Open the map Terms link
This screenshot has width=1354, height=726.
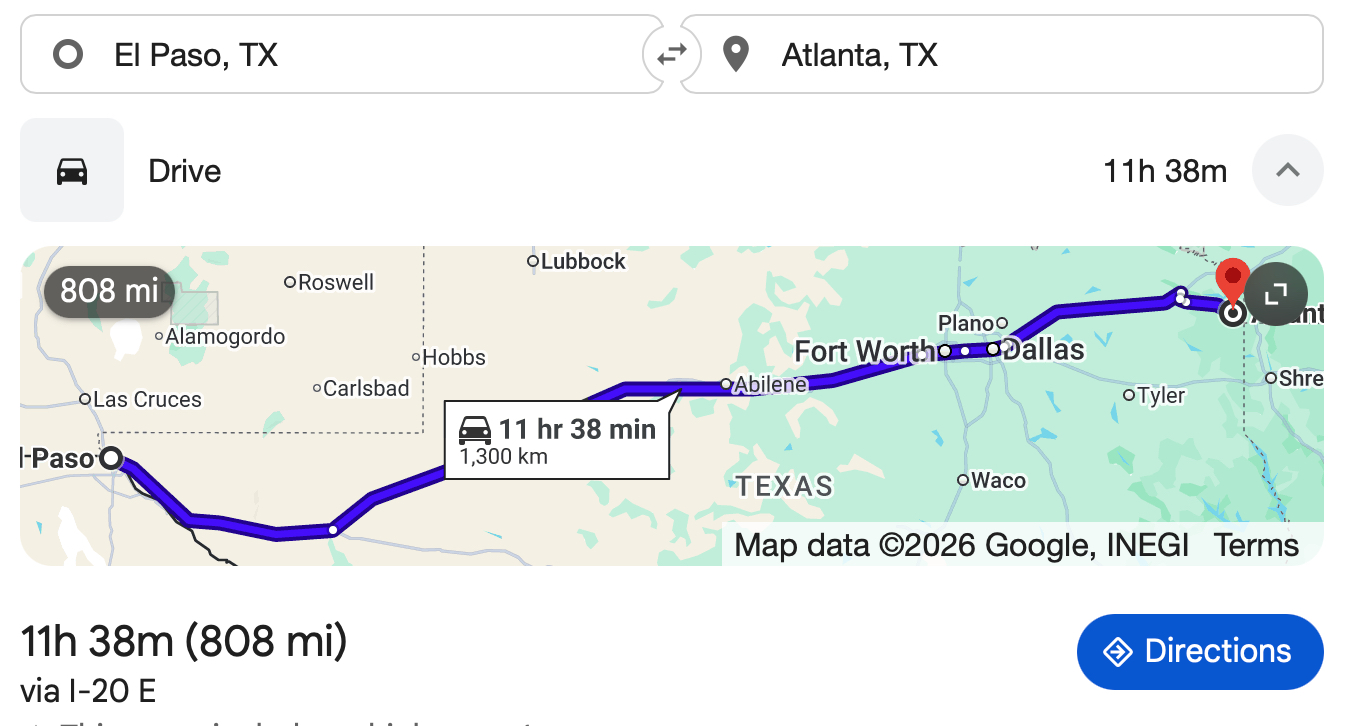[1256, 546]
